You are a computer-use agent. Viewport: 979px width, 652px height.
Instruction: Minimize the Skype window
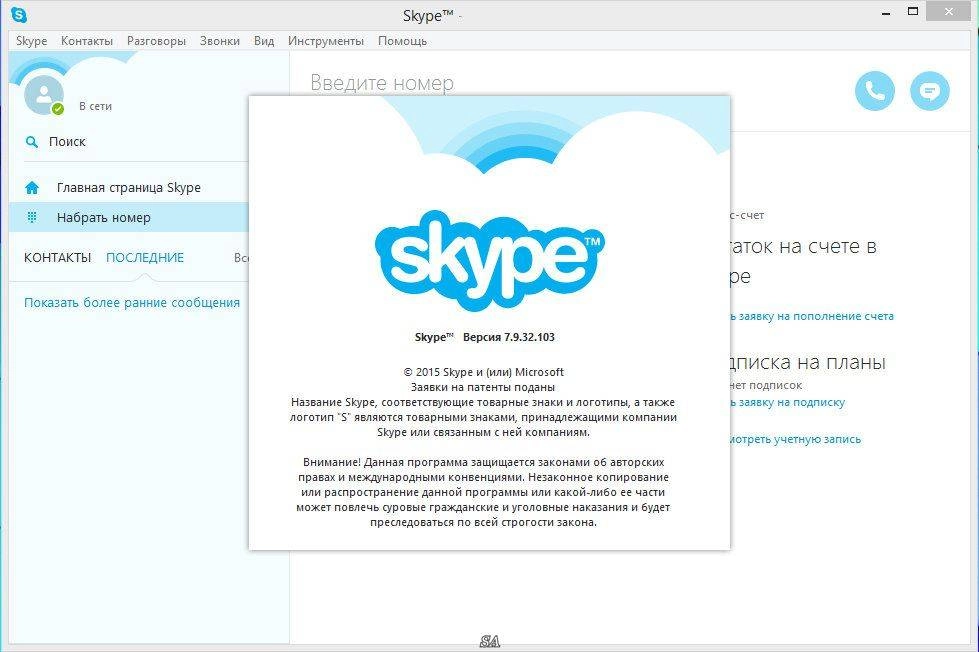[x=885, y=12]
